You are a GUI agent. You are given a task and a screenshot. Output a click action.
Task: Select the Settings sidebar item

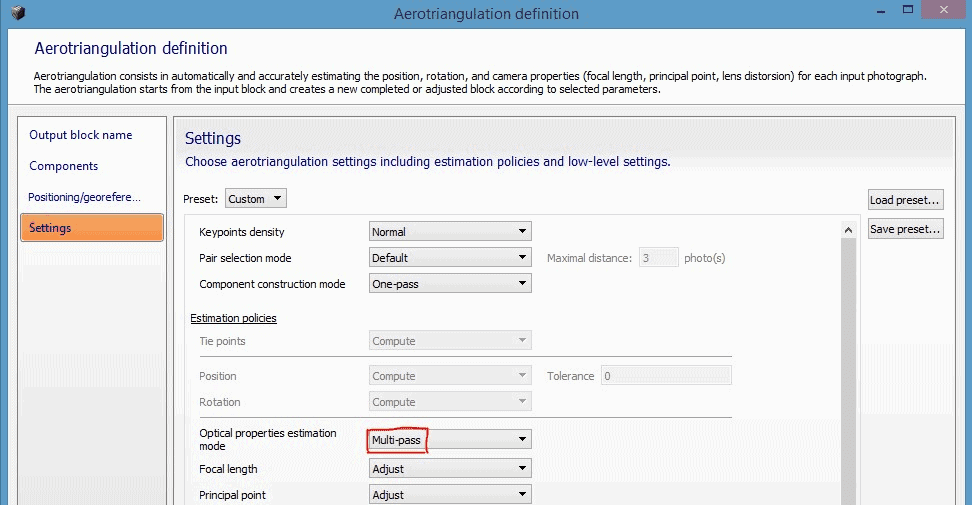[91, 228]
